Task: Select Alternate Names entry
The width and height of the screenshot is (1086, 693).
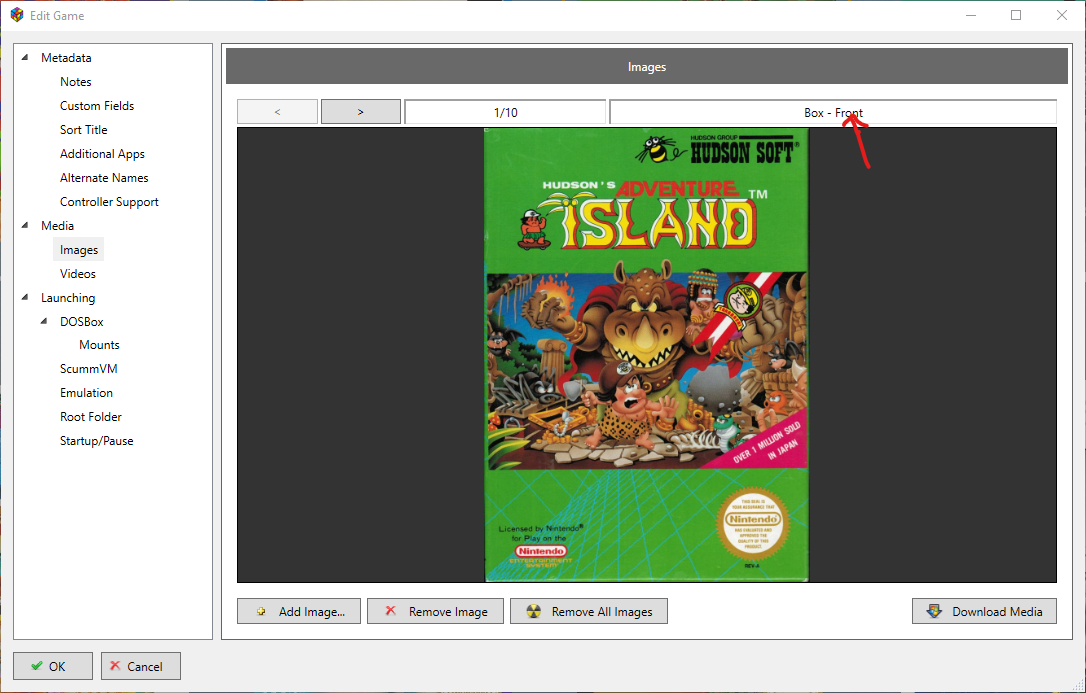Action: coord(104,178)
